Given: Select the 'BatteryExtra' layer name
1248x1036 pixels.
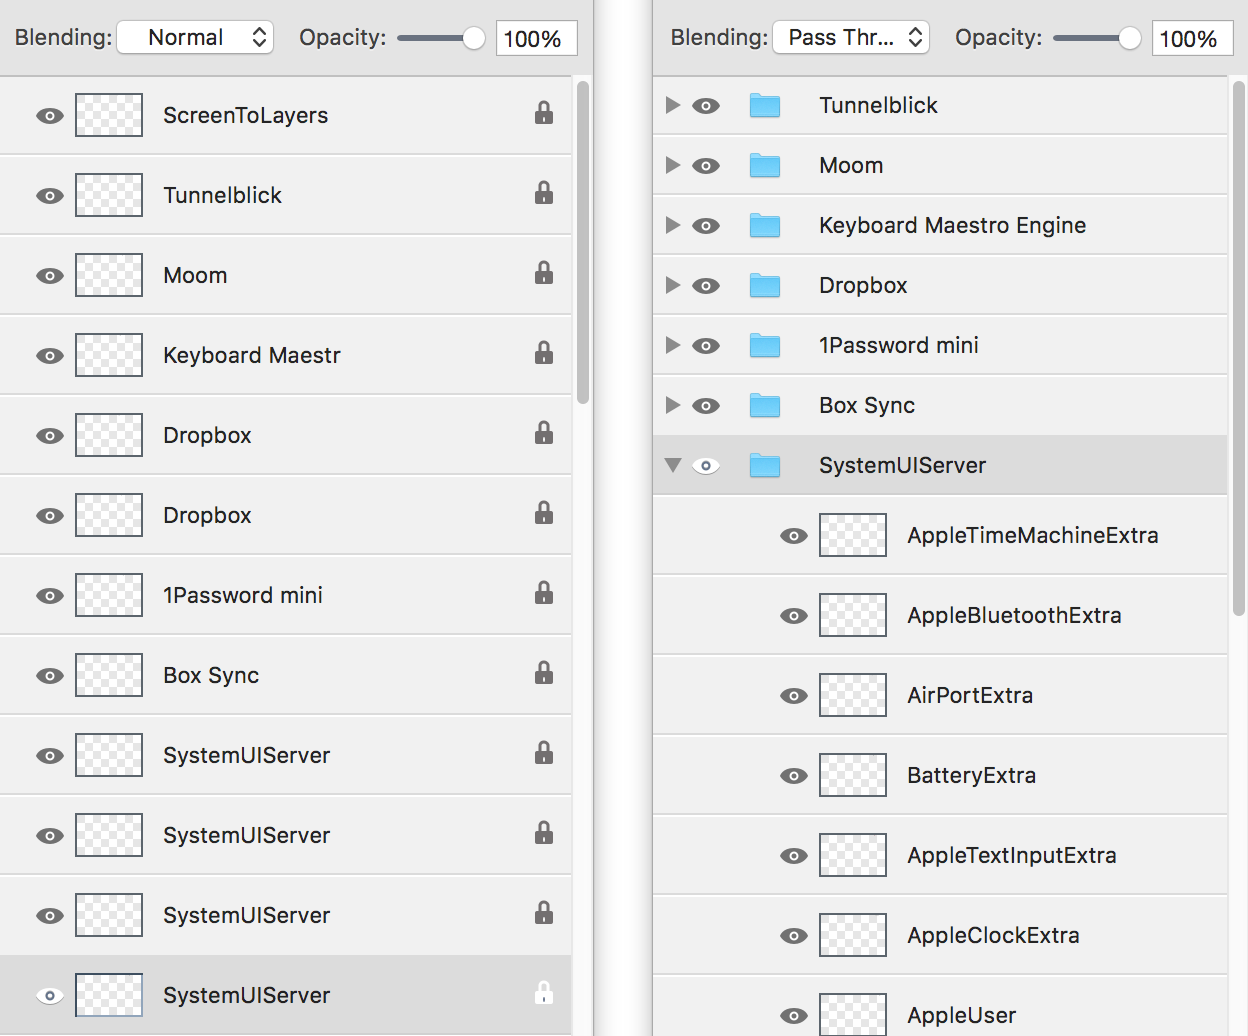Looking at the screenshot, I should click(x=972, y=776).
